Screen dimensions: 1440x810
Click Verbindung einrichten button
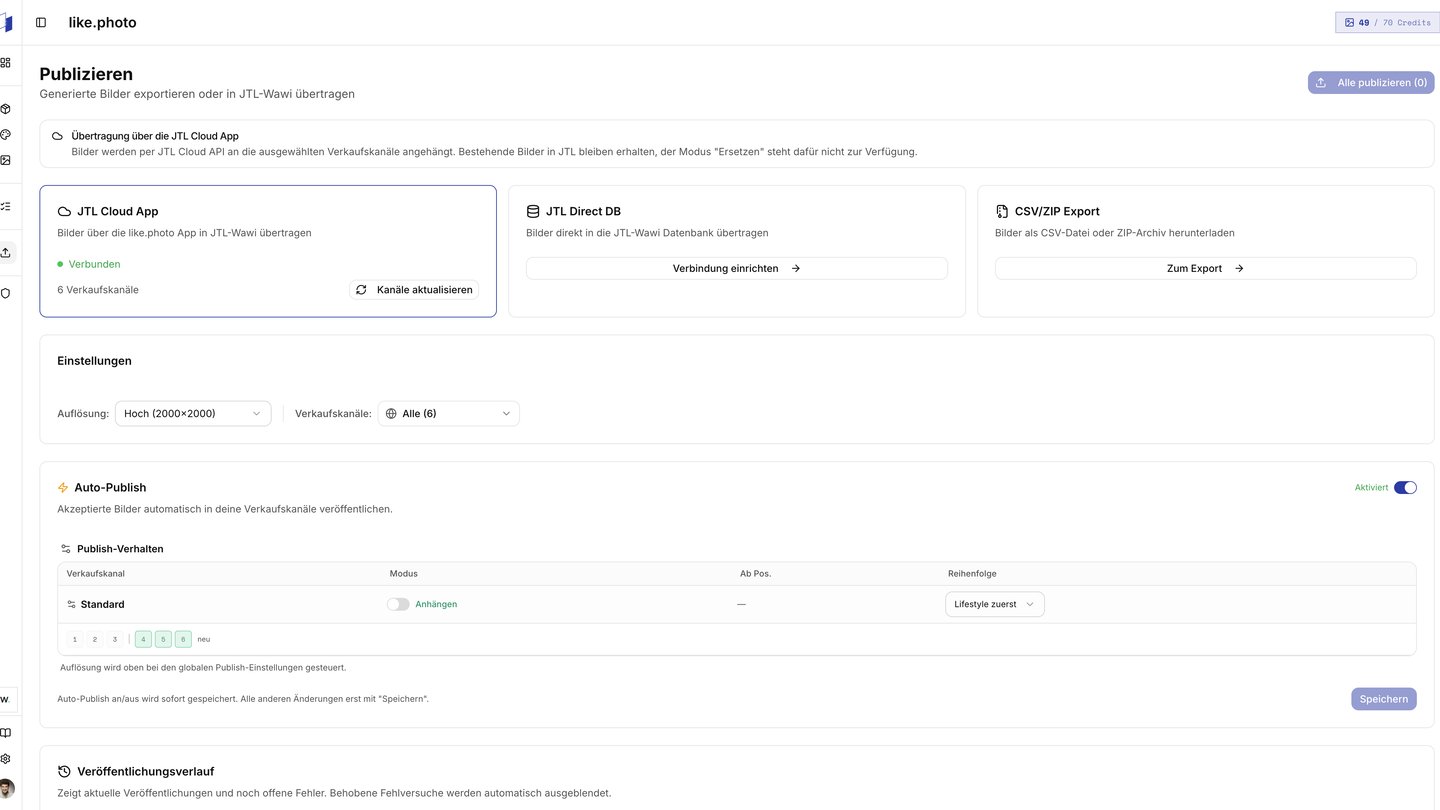pos(737,268)
